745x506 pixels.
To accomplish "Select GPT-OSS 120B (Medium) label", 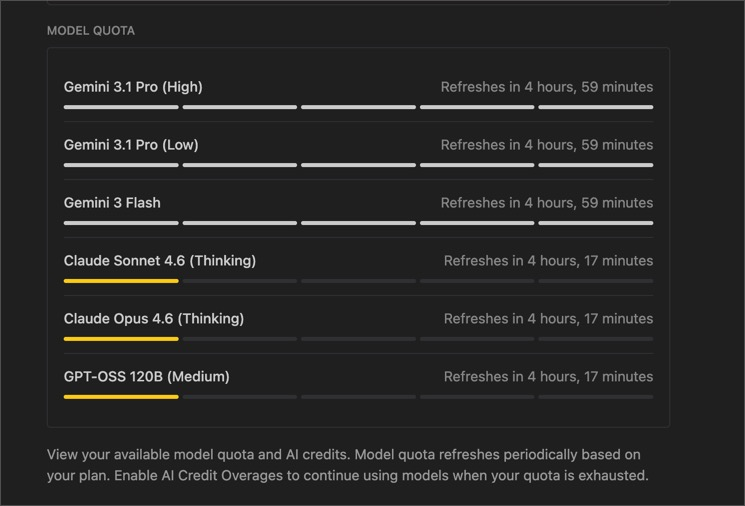I will click(x=146, y=377).
